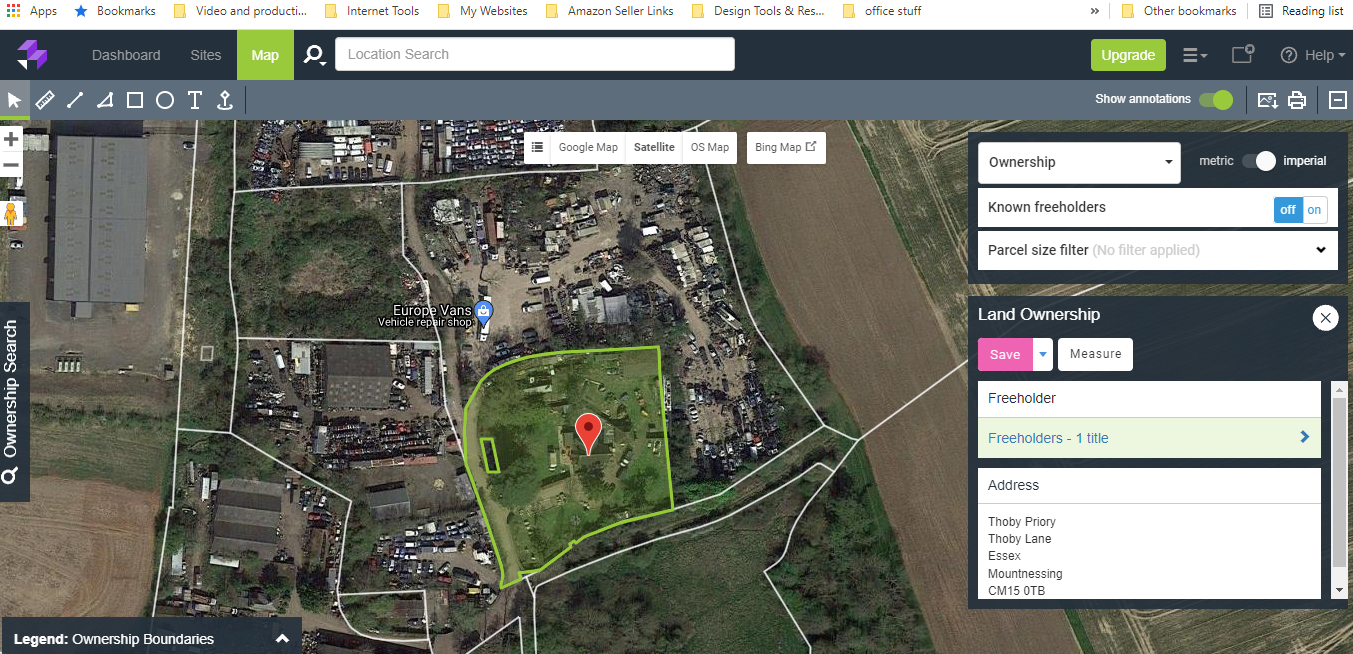The width and height of the screenshot is (1353, 654).
Task: Click the Location Search field
Action: coord(534,54)
